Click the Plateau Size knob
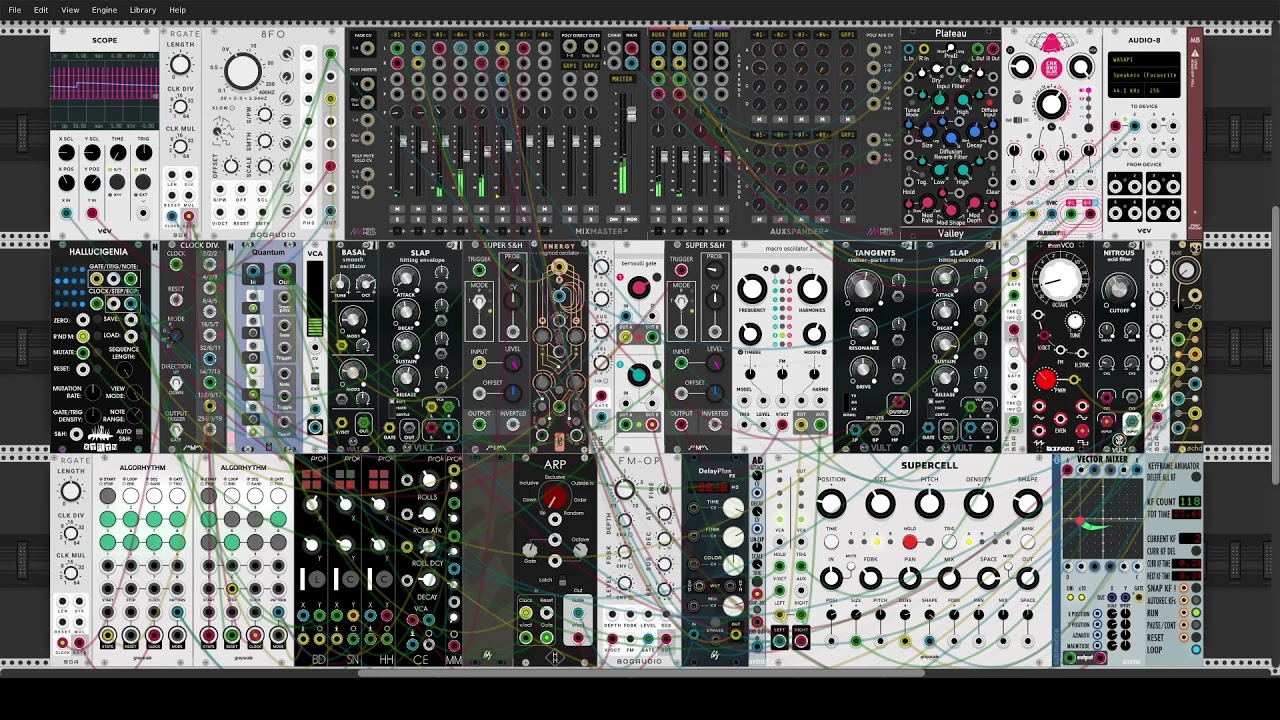Image resolution: width=1280 pixels, height=720 pixels. coord(928,131)
